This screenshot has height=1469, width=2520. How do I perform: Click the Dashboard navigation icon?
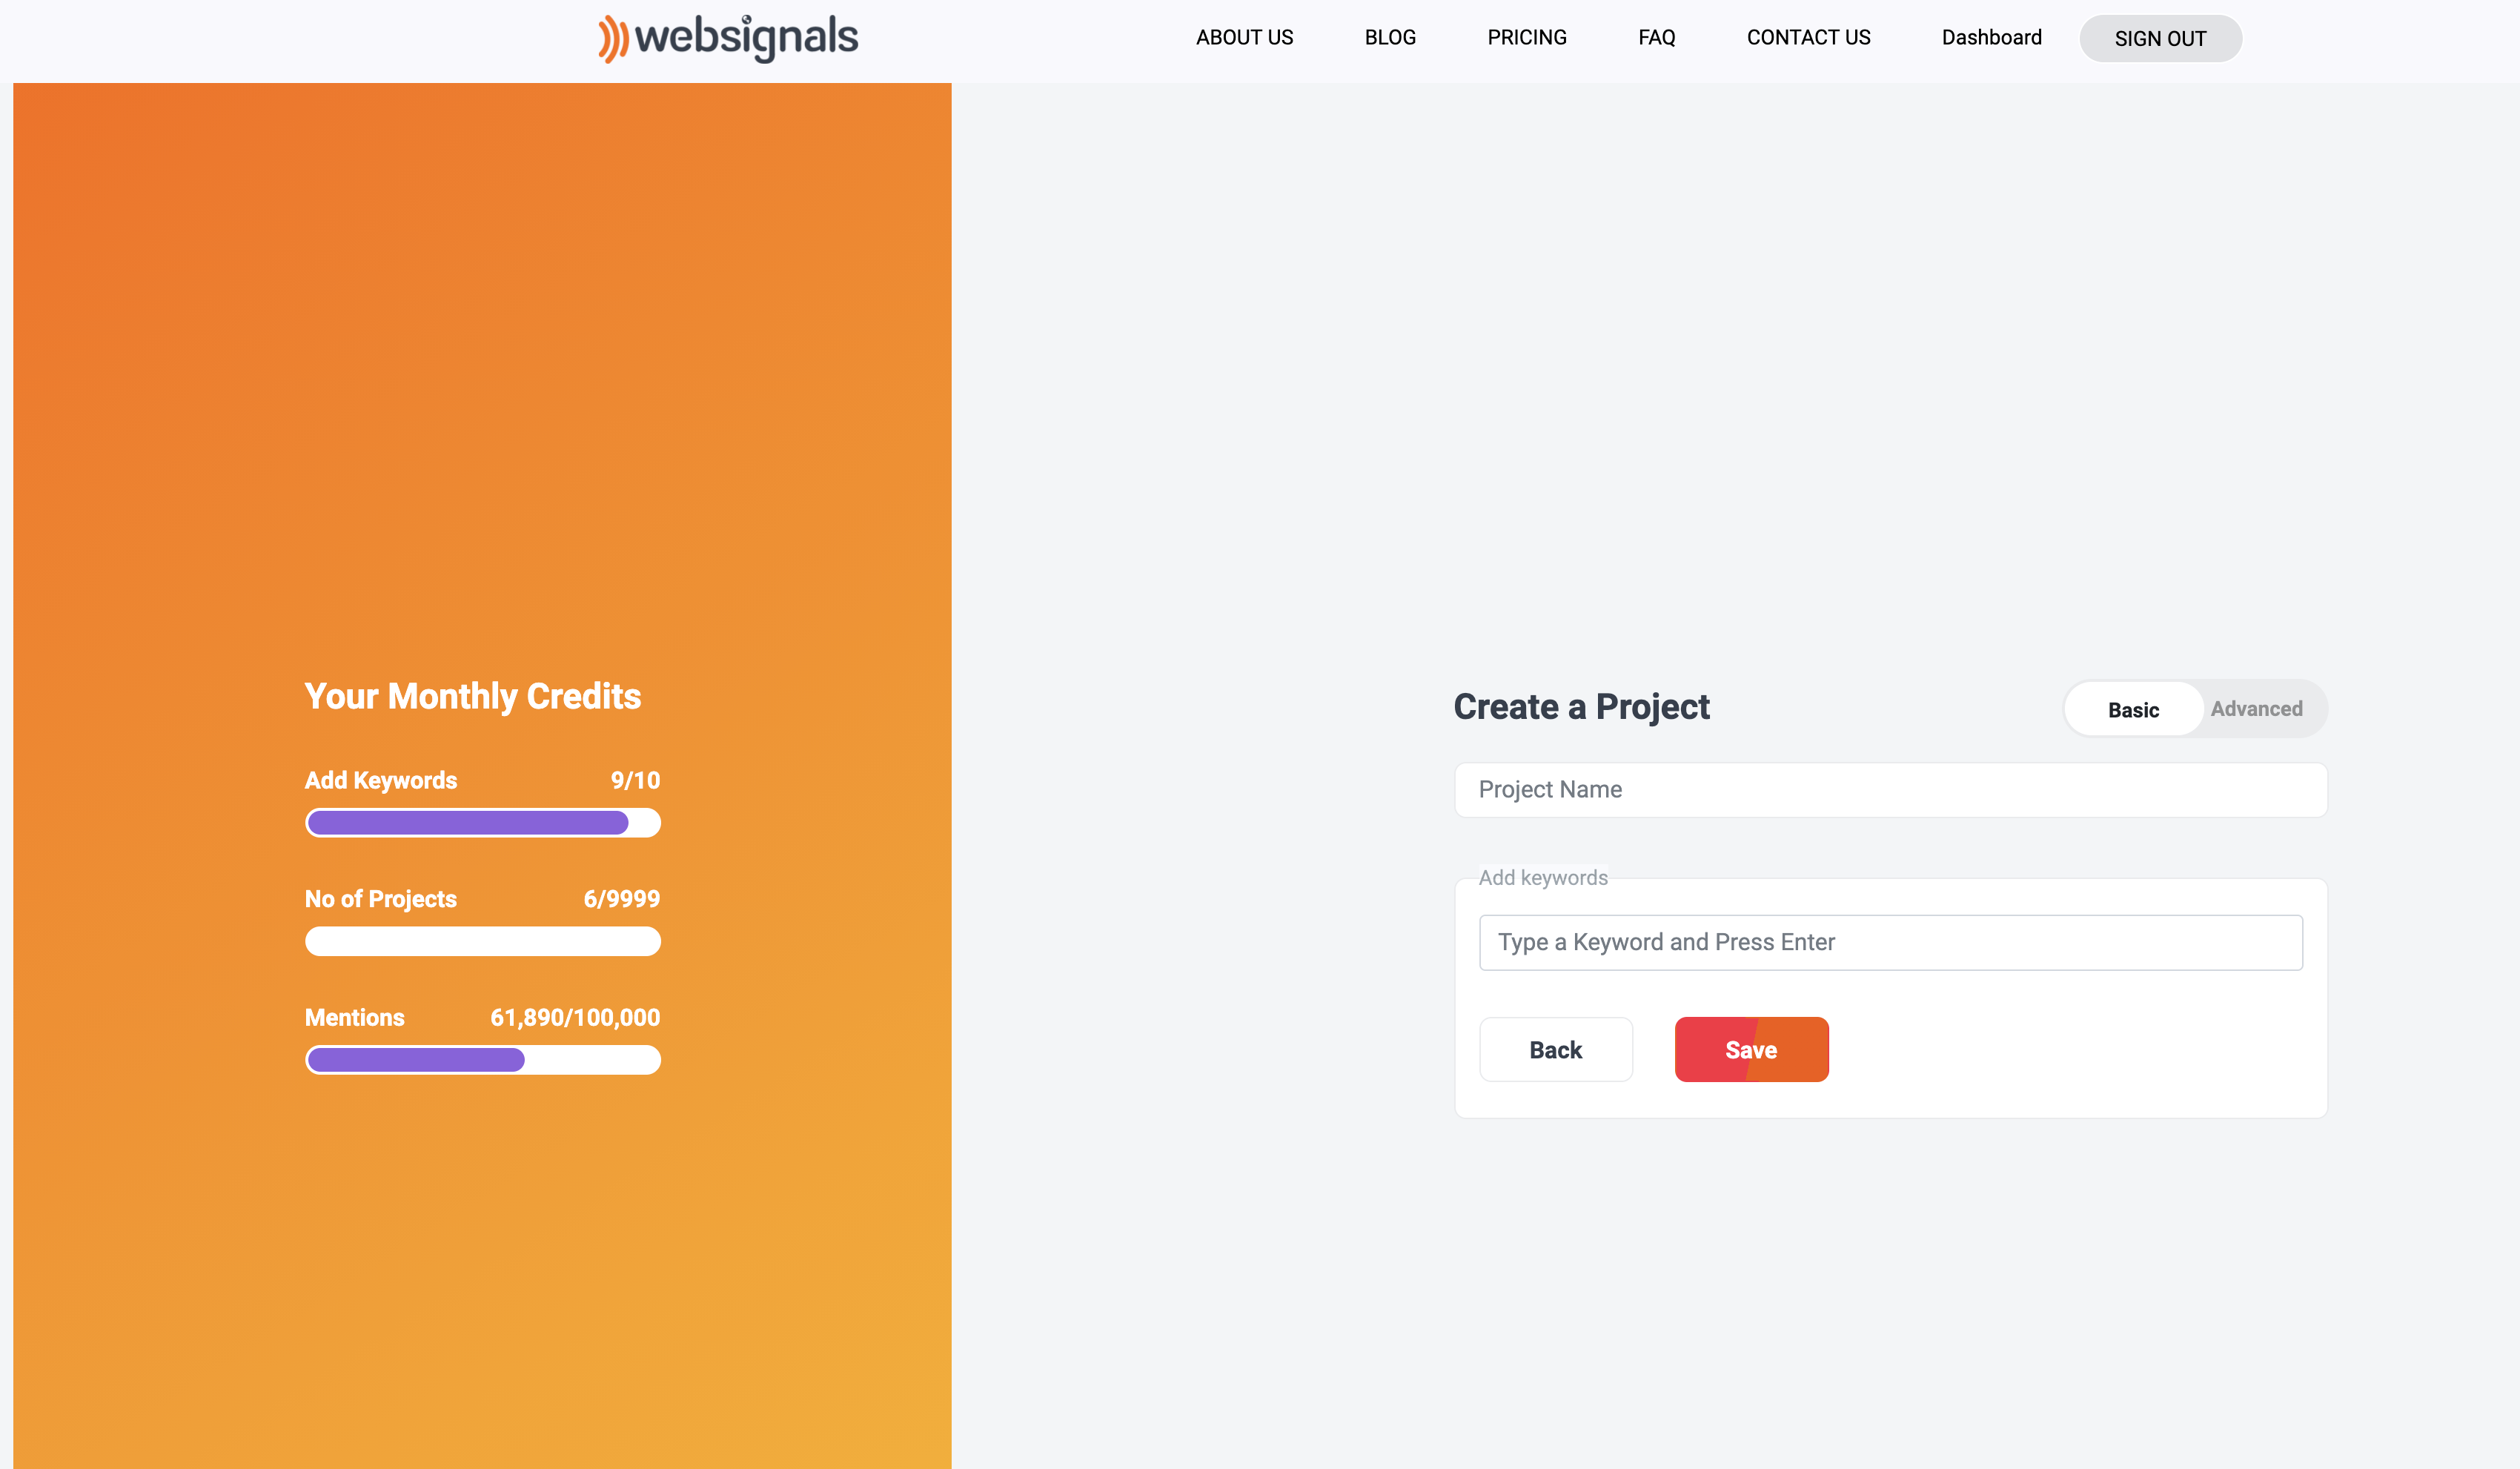pos(1992,39)
